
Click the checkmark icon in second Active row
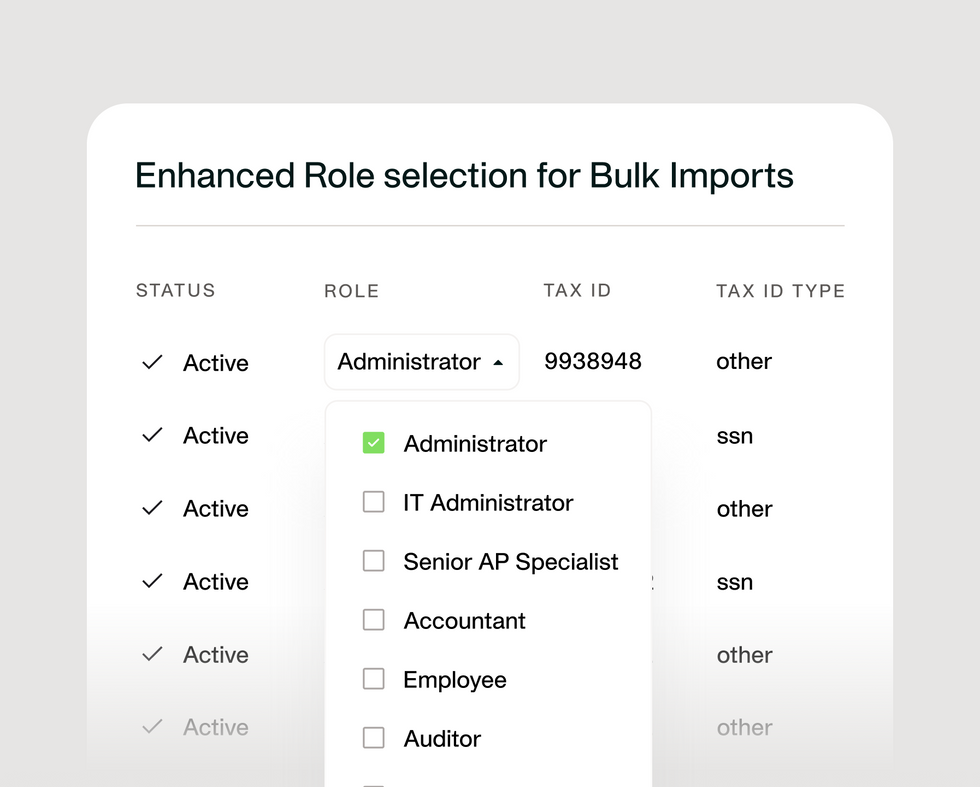pos(152,434)
